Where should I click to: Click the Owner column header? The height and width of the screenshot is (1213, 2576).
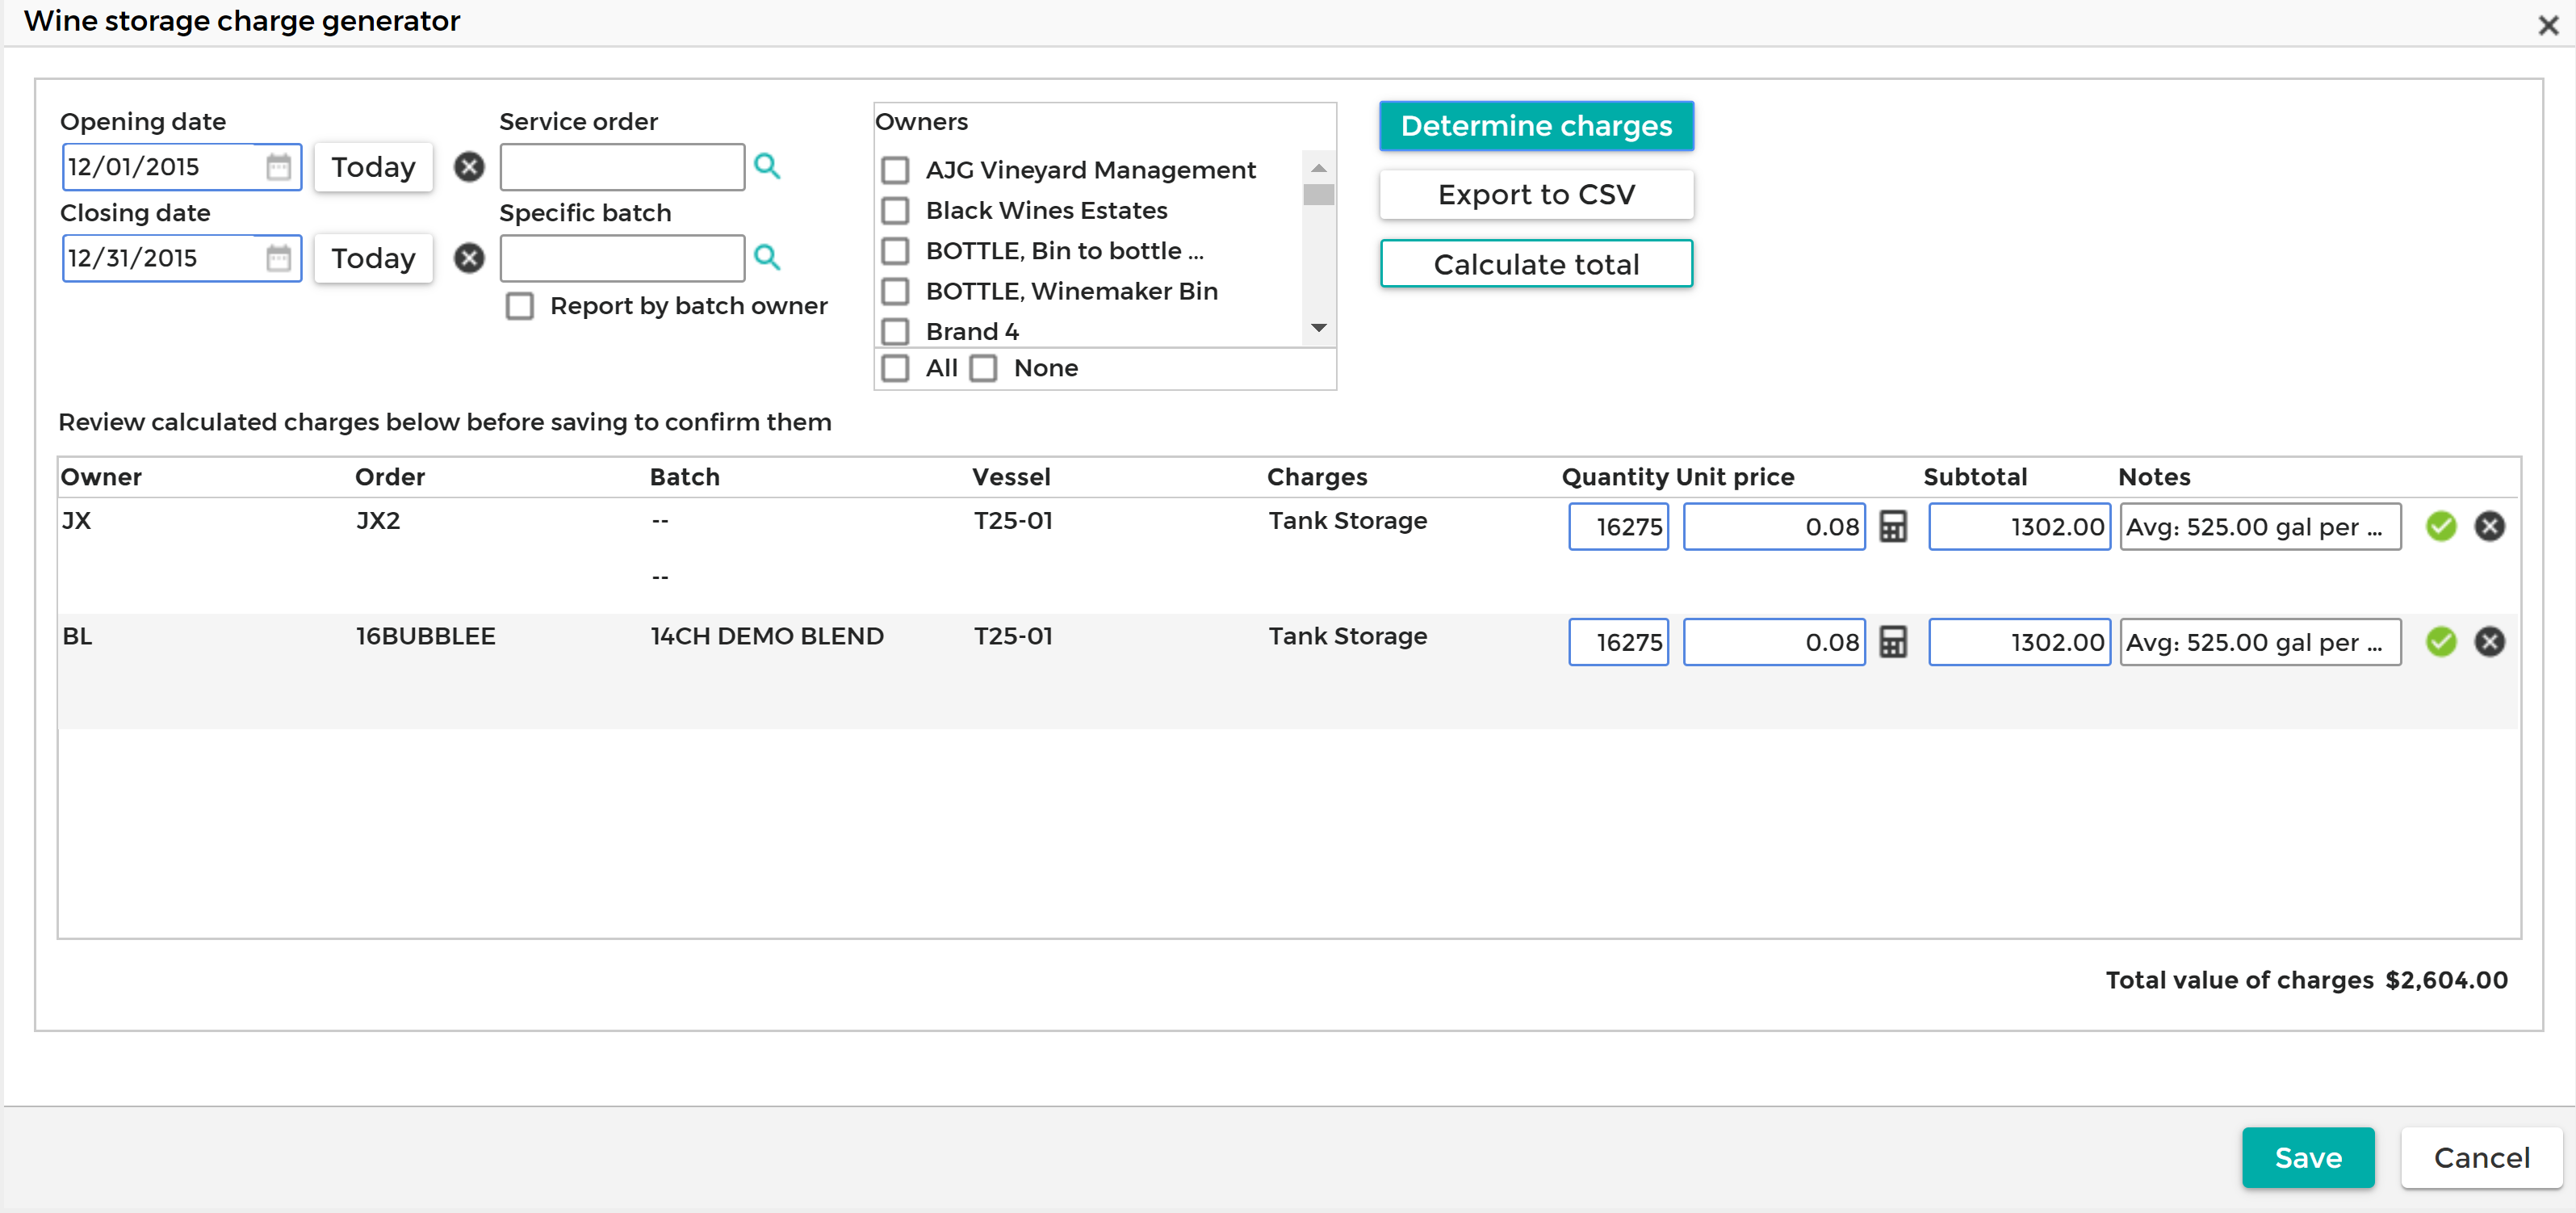101,477
